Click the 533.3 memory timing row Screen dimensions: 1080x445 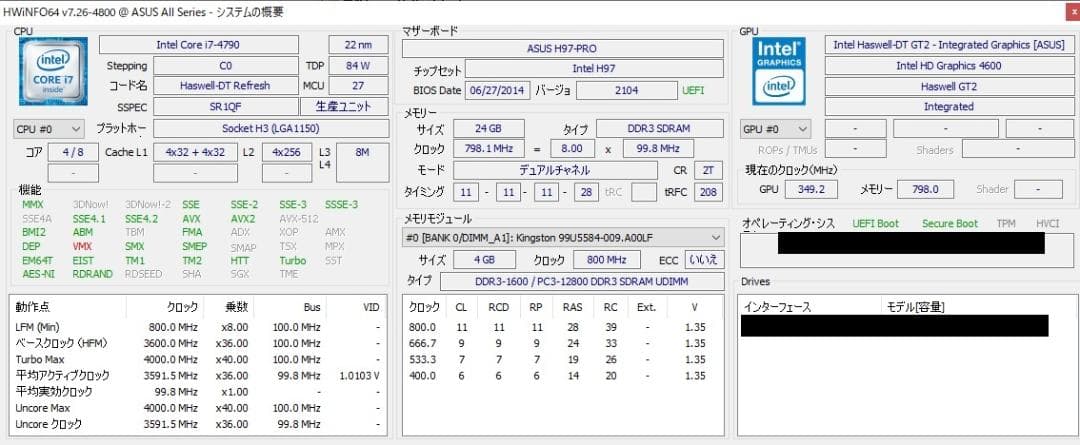point(563,360)
